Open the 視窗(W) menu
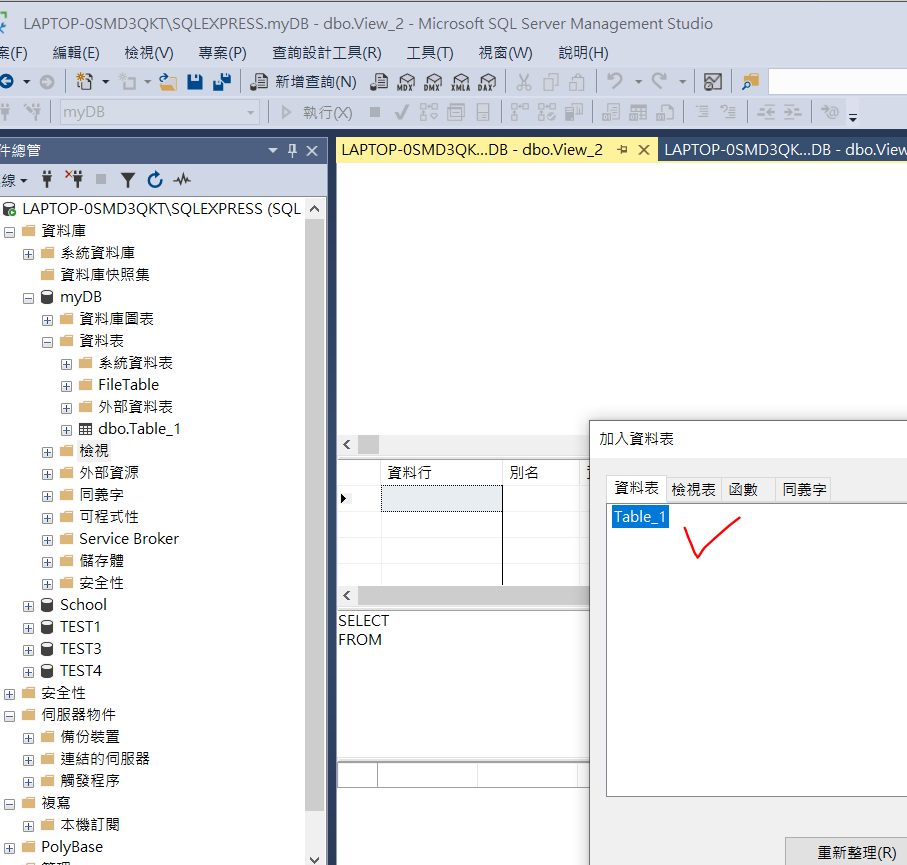907x865 pixels. click(506, 53)
